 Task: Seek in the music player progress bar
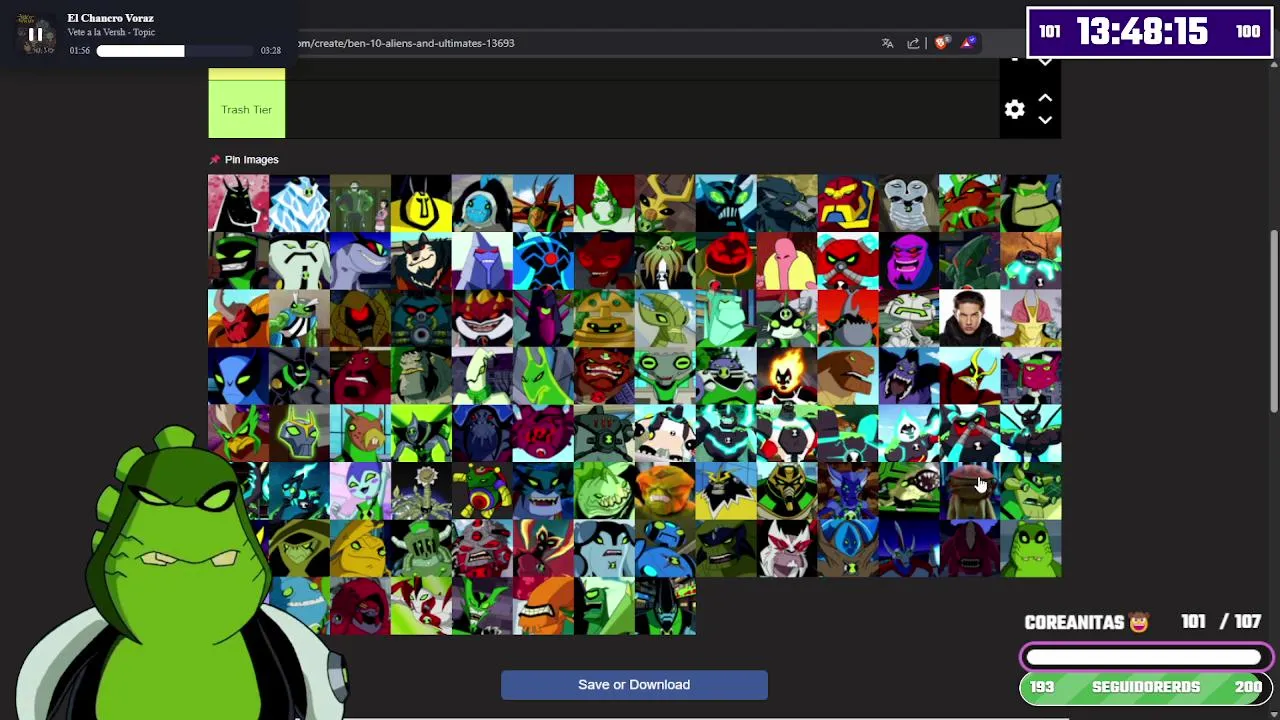176,50
